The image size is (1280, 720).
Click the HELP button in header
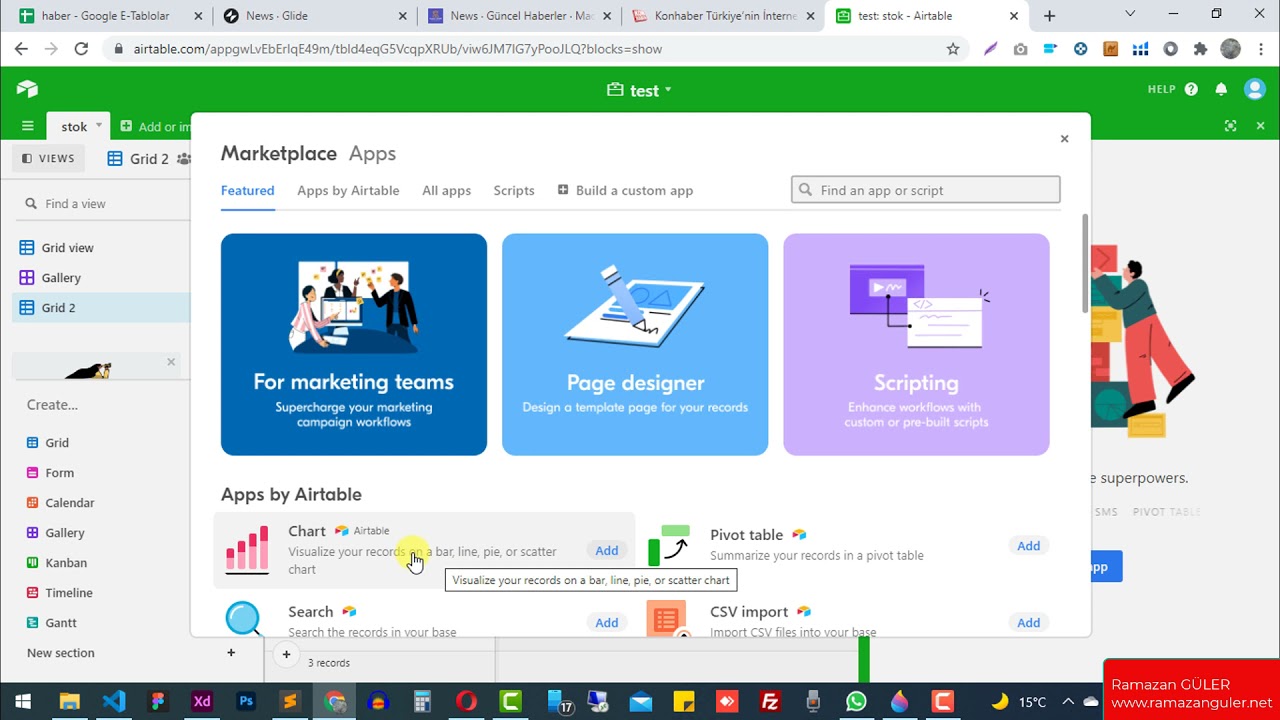point(1172,89)
